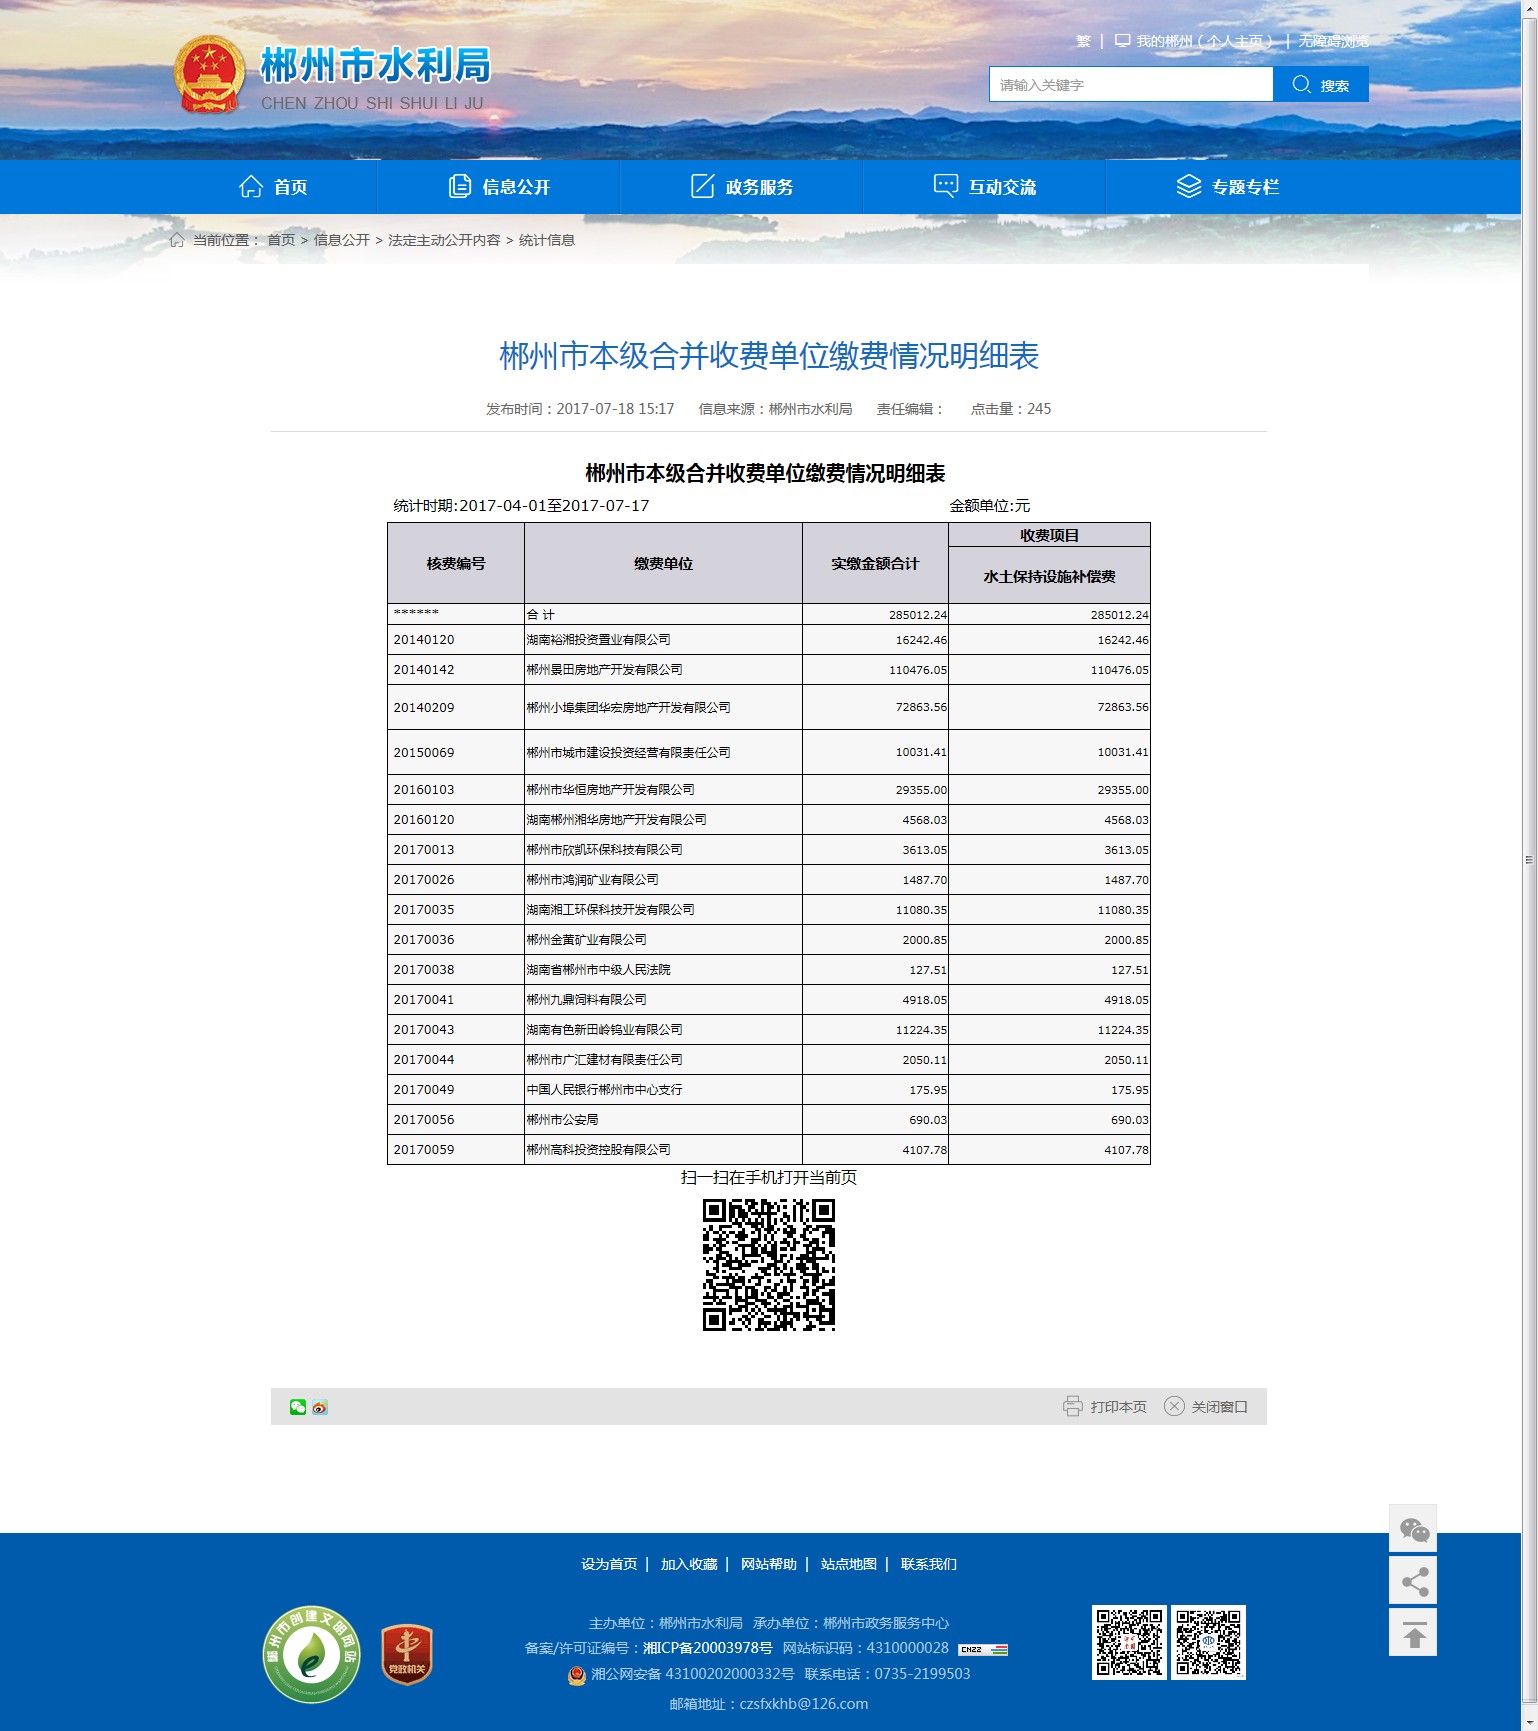Open 无障碍浏览 accessibility link
The image size is (1538, 1731).
click(1334, 41)
